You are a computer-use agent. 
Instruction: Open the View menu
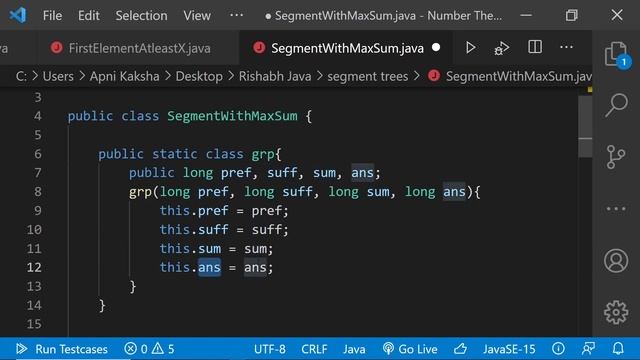tap(197, 16)
